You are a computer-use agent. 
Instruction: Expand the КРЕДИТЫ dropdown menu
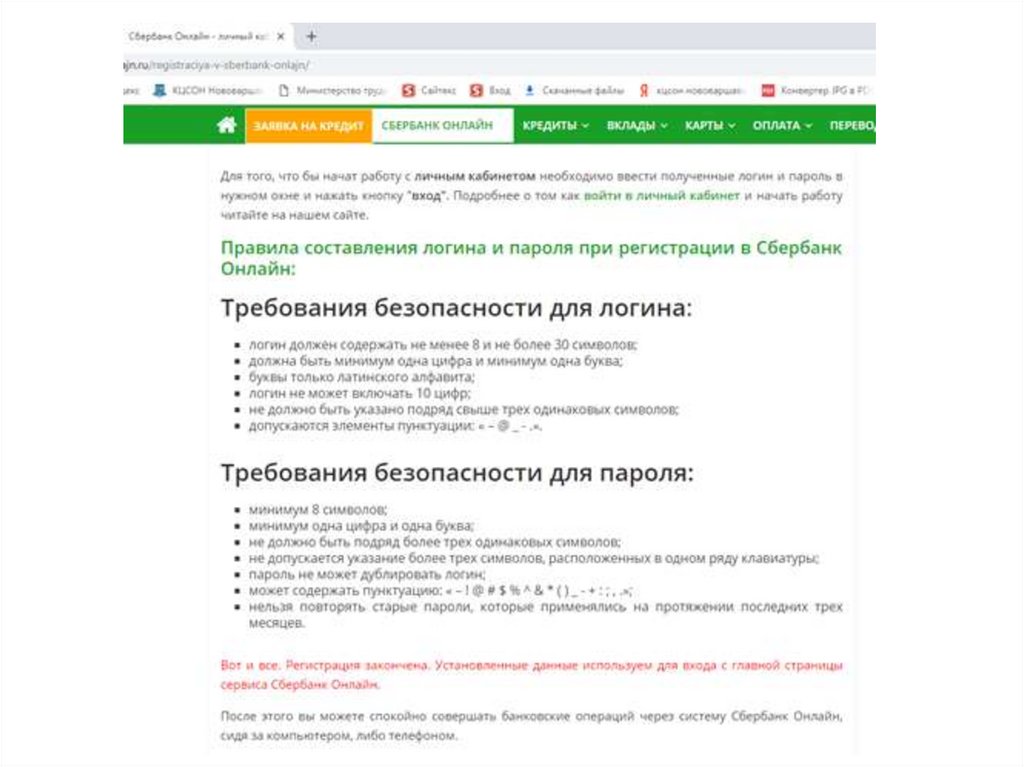555,125
